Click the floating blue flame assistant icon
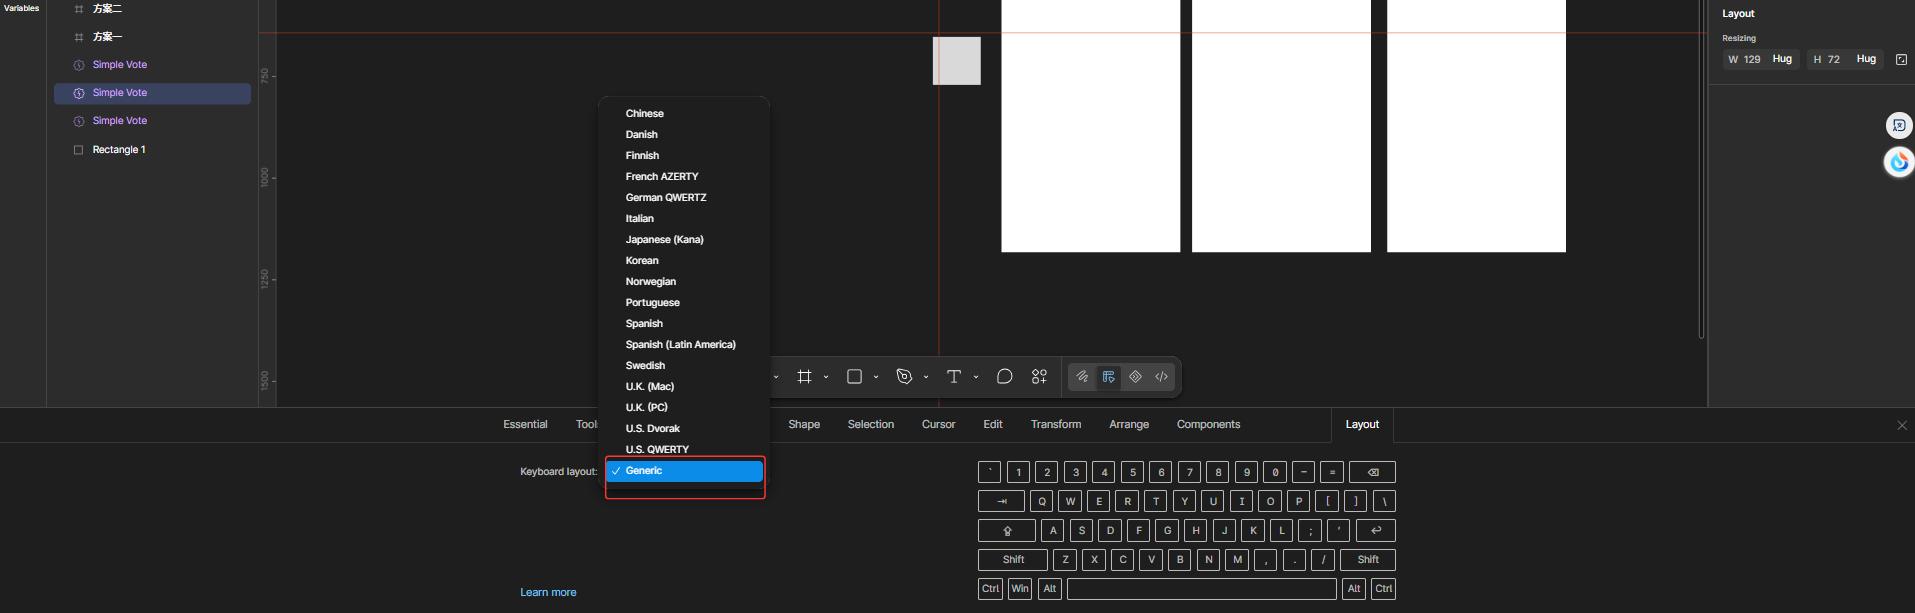 1899,162
